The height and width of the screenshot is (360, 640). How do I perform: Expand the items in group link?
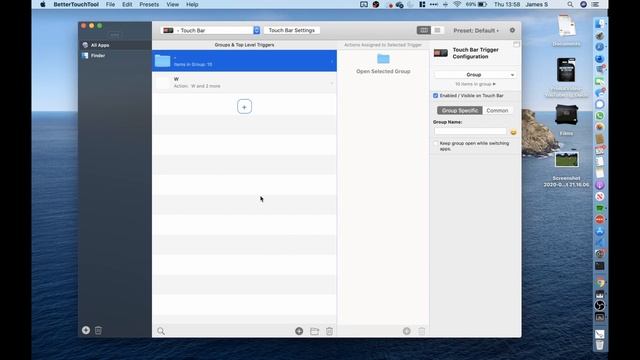click(x=475, y=84)
